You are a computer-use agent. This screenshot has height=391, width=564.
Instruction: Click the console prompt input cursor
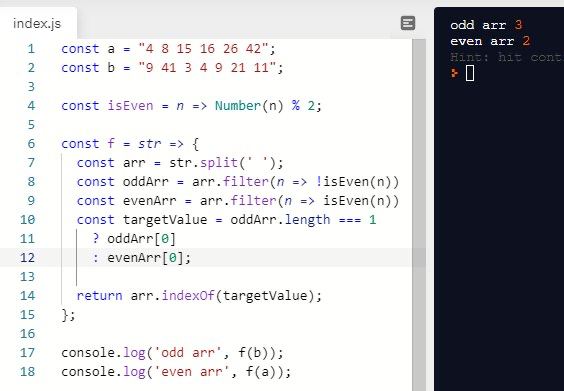click(x=470, y=73)
